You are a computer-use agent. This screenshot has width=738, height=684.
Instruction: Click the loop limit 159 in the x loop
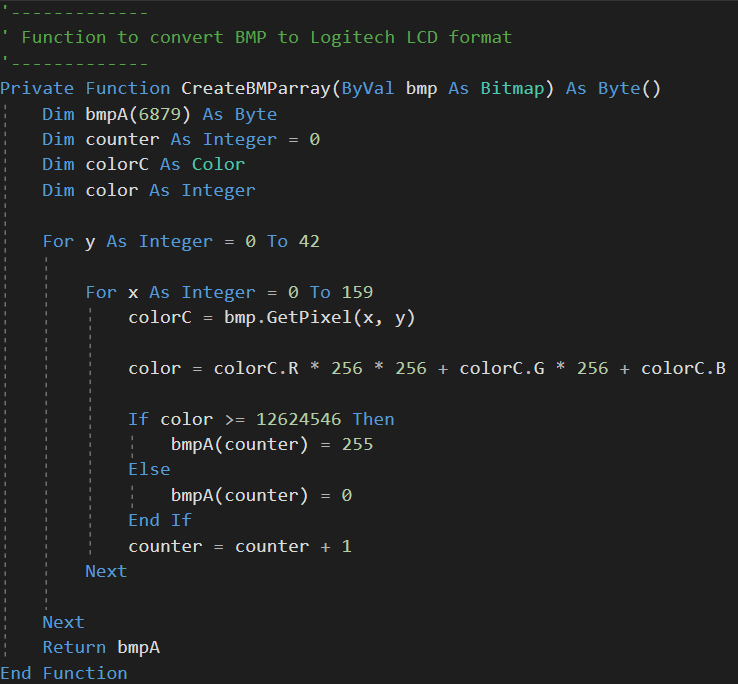point(357,292)
